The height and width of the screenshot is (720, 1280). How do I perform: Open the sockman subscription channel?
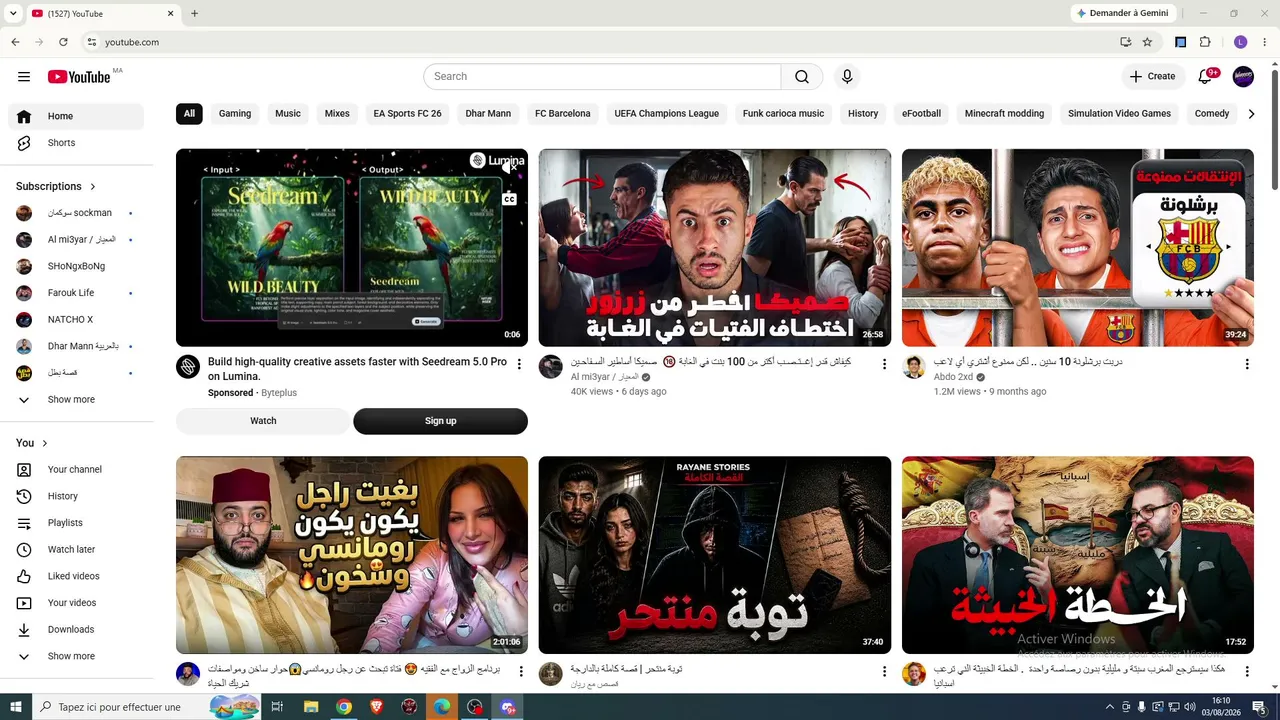pyautogui.click(x=76, y=213)
